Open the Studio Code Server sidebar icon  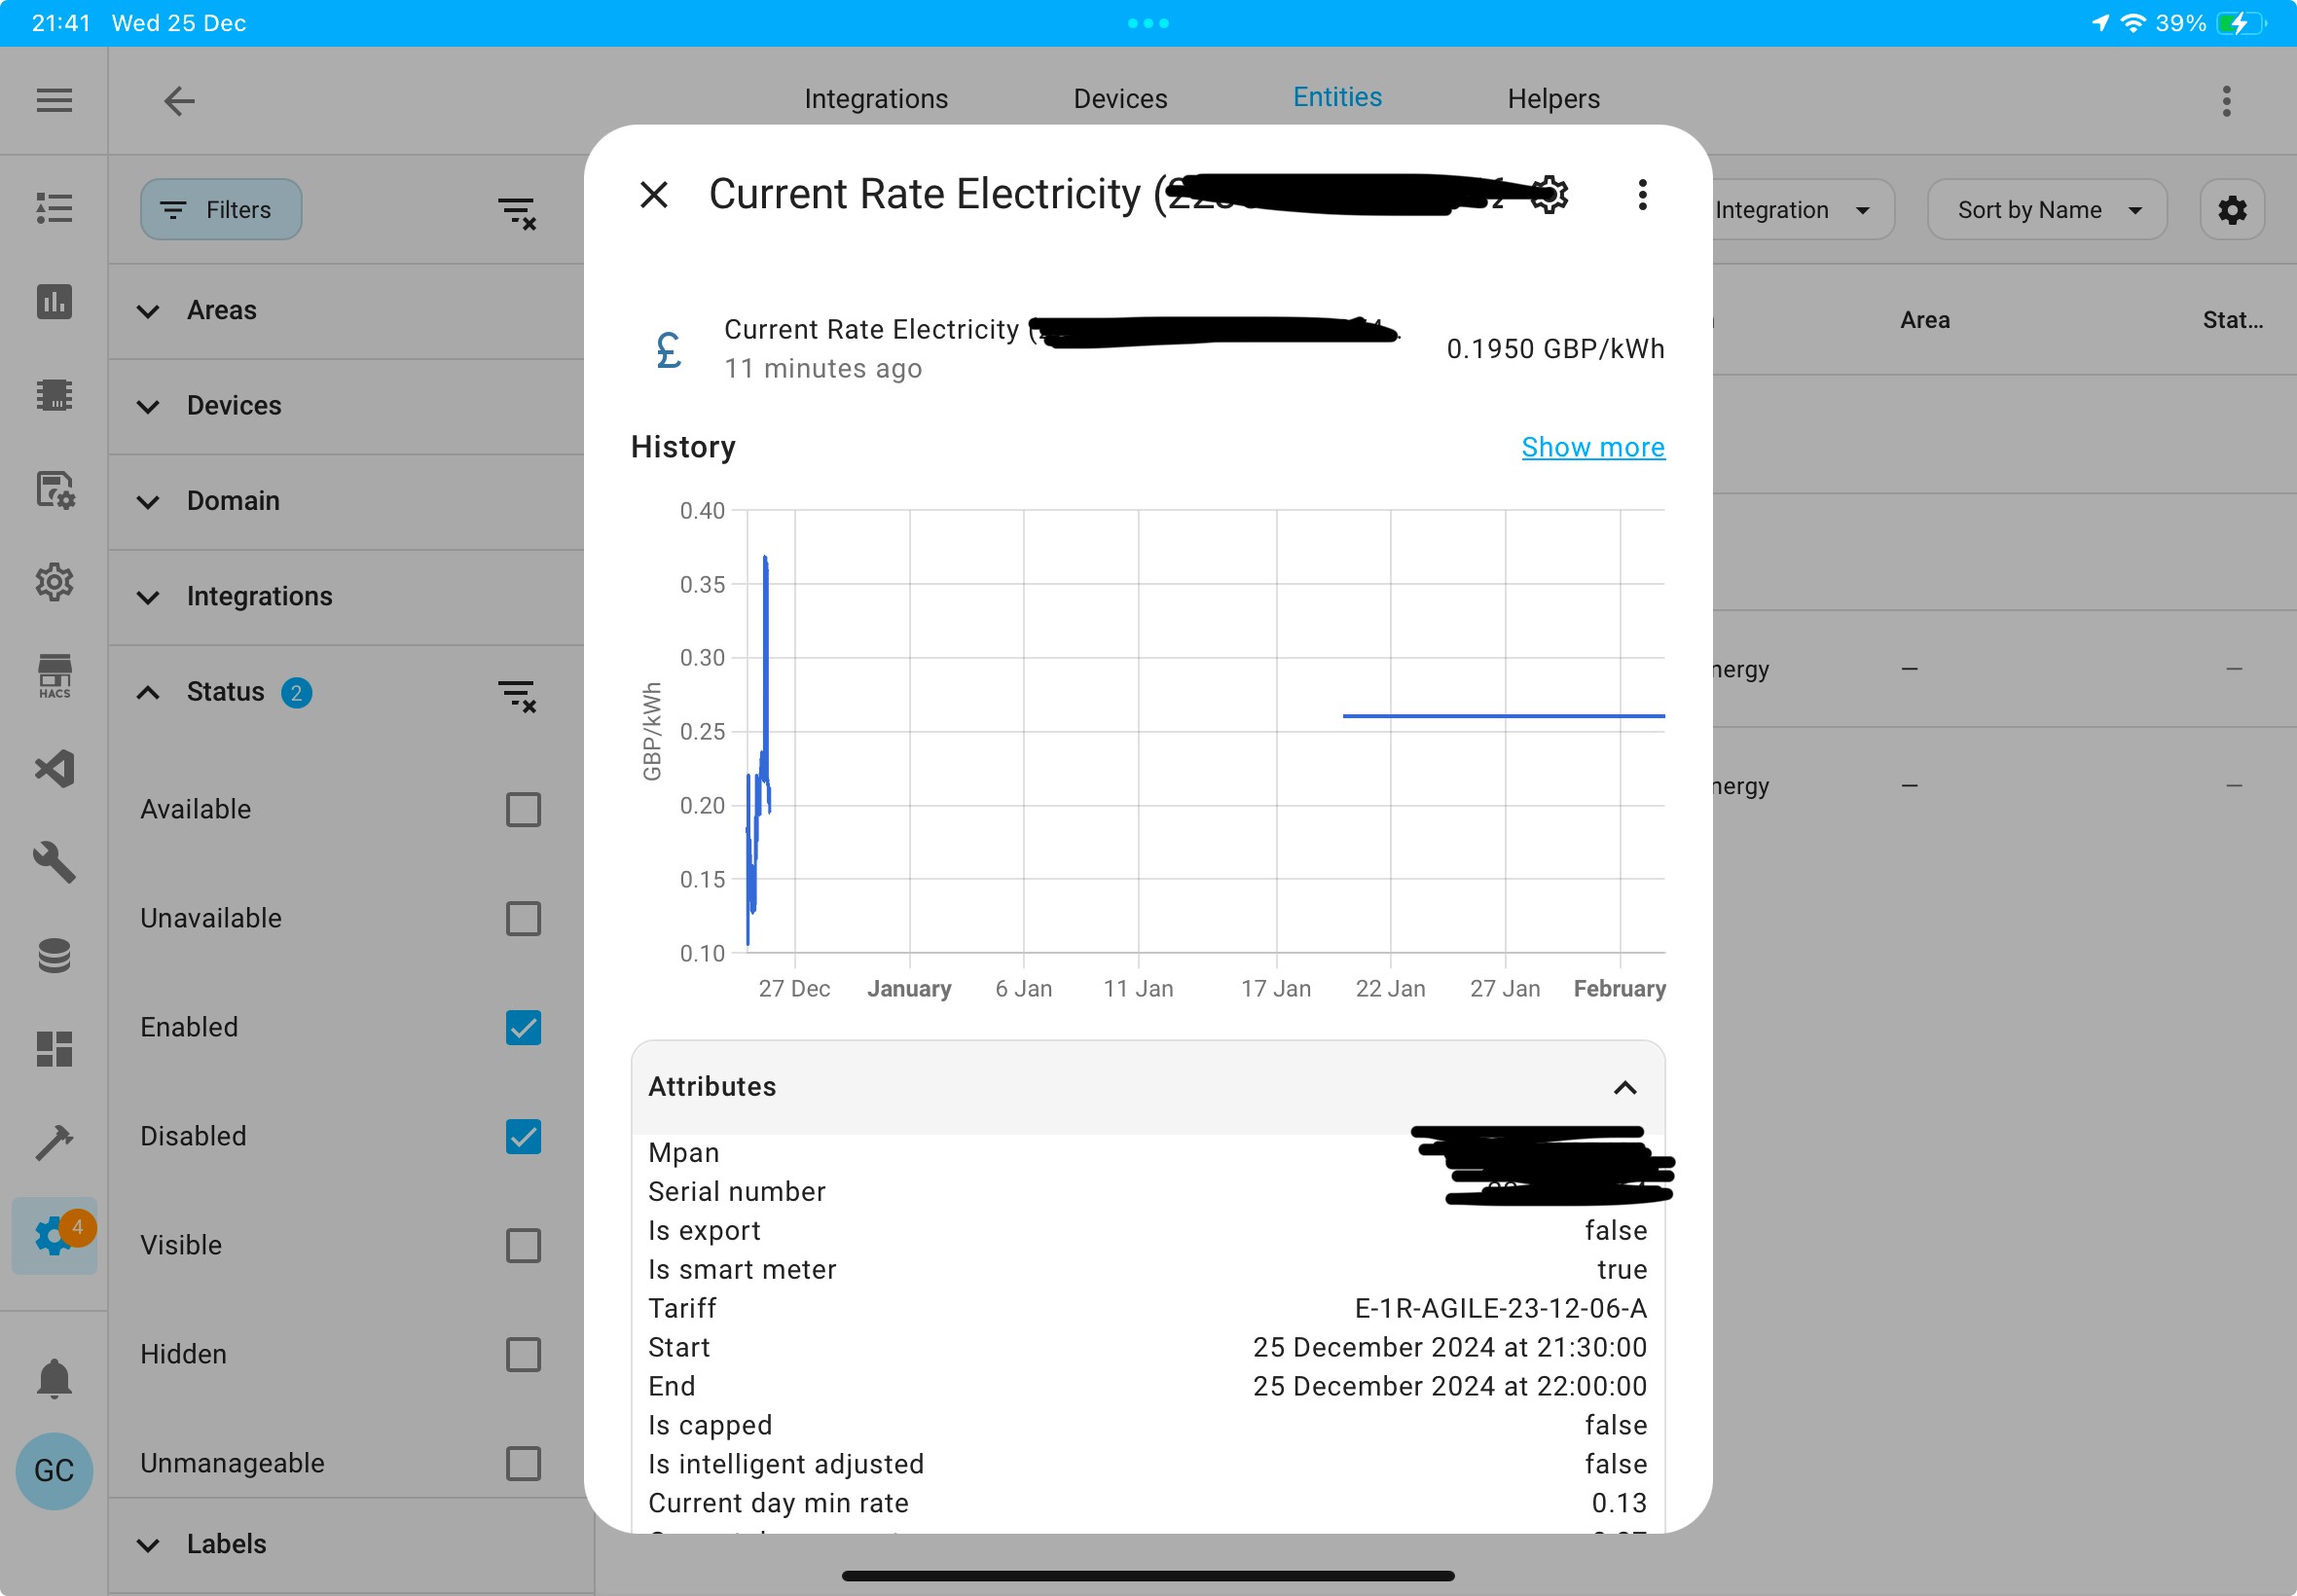[x=54, y=769]
